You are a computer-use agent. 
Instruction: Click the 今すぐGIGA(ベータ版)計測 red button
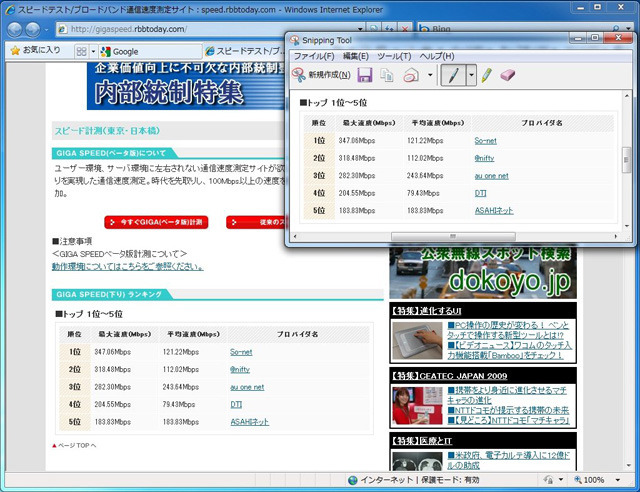(x=156, y=222)
